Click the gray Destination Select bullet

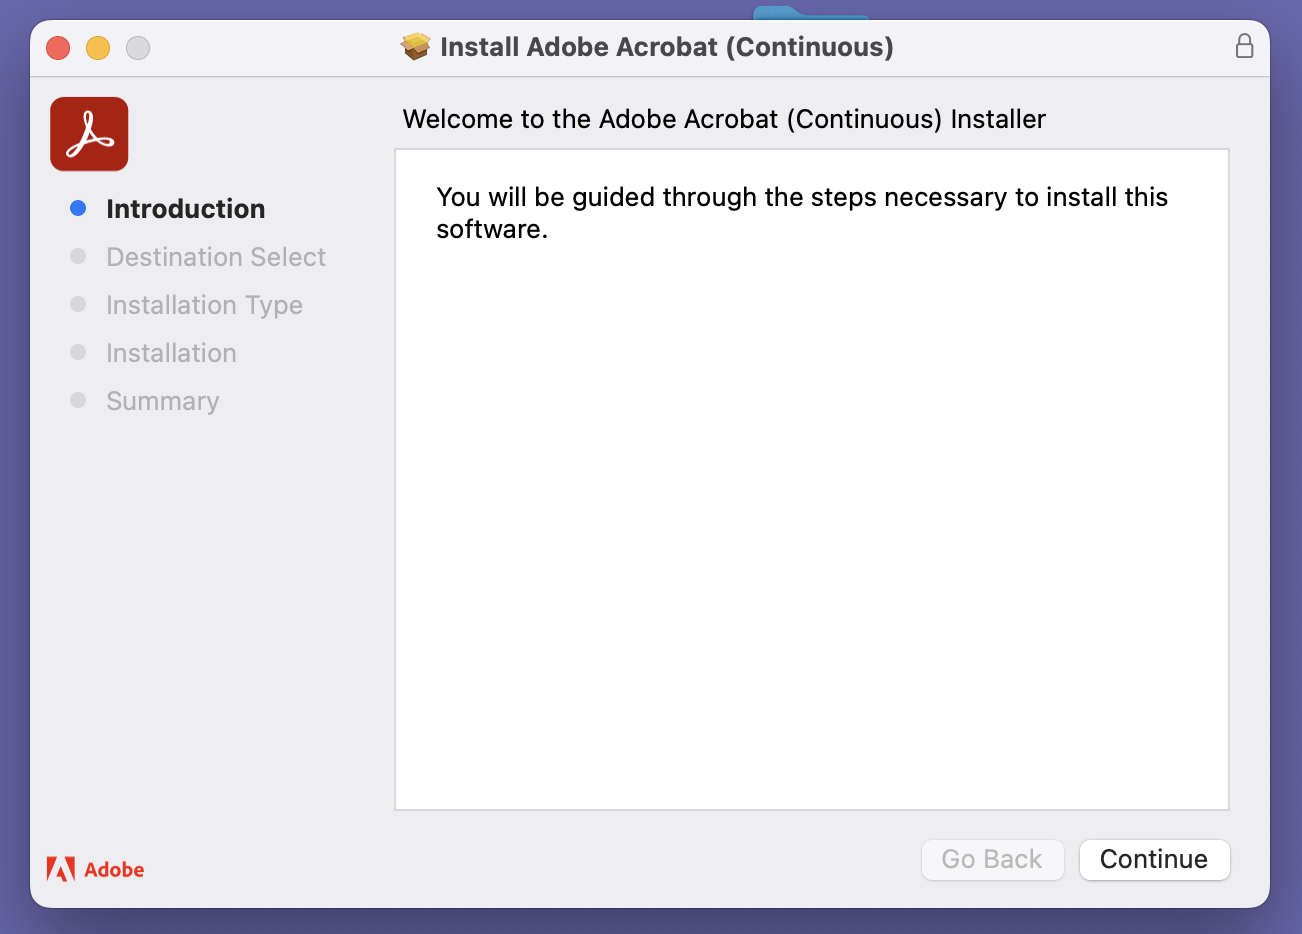78,256
